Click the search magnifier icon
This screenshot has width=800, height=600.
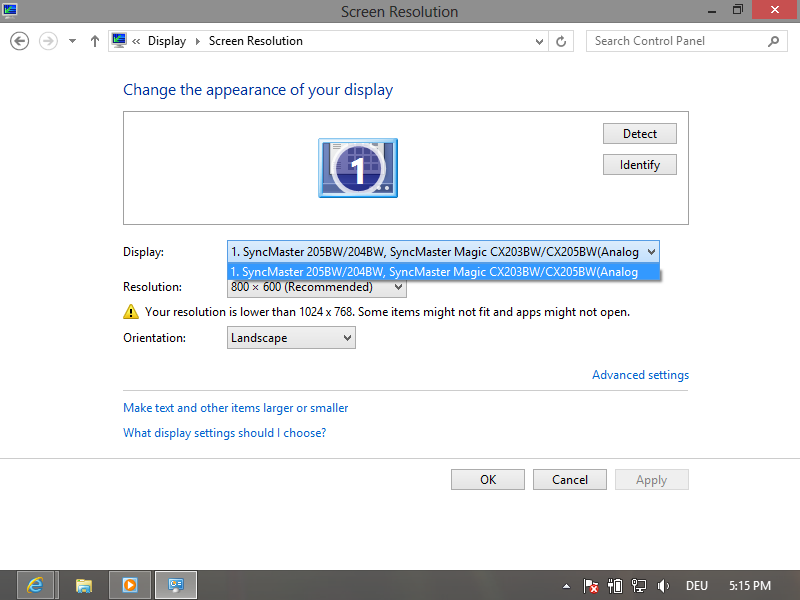[773, 41]
